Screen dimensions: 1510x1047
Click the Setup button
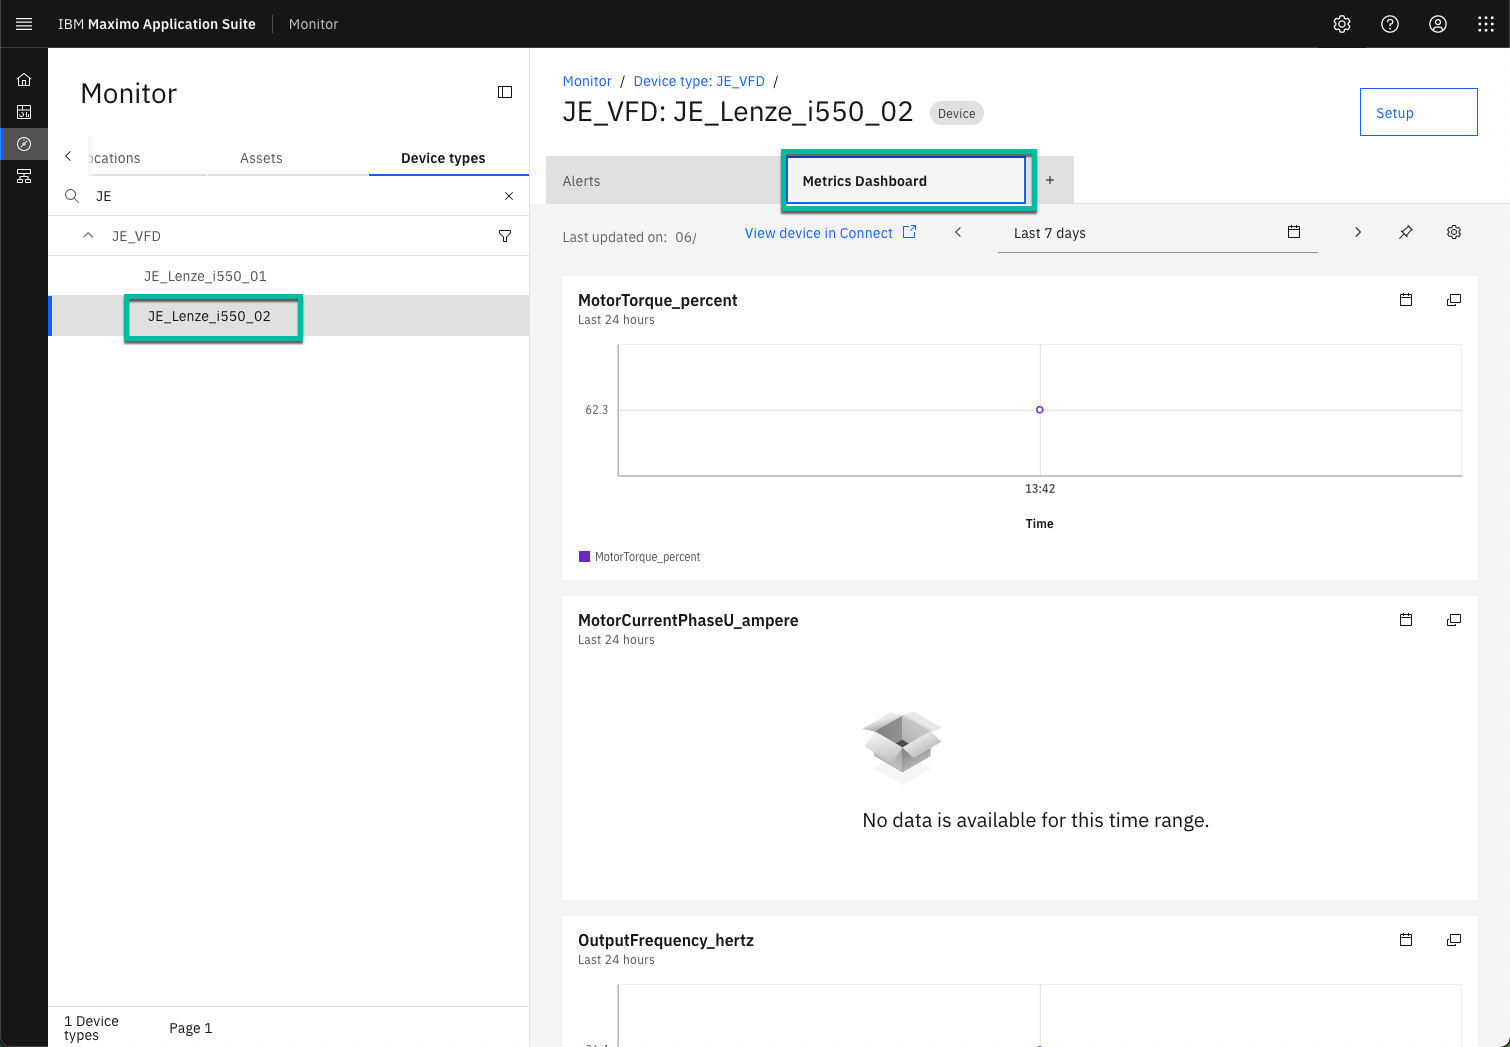coord(1418,112)
